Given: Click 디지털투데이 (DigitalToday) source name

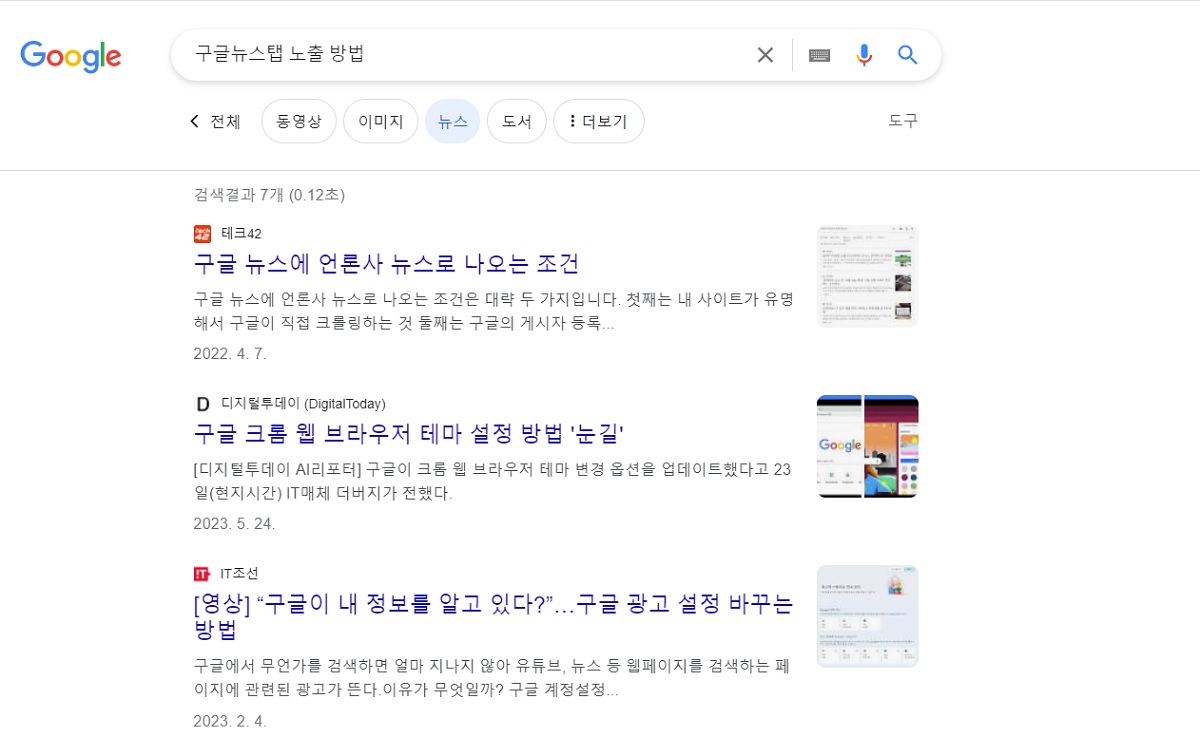Looking at the screenshot, I should pyautogui.click(x=303, y=404).
